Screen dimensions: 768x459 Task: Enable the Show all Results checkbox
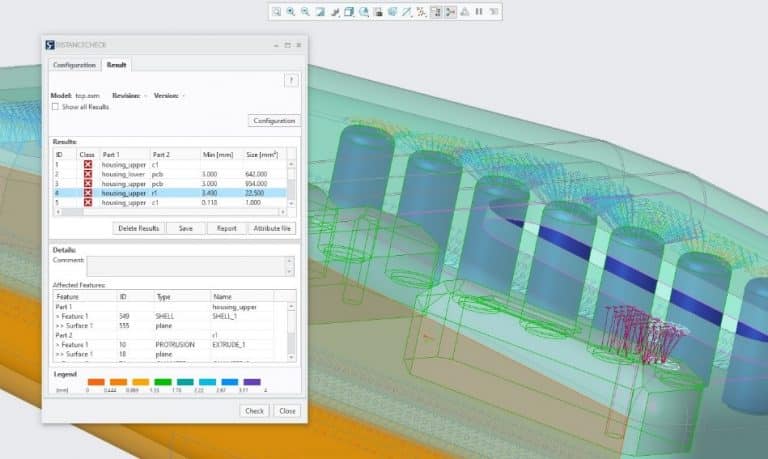(x=55, y=106)
